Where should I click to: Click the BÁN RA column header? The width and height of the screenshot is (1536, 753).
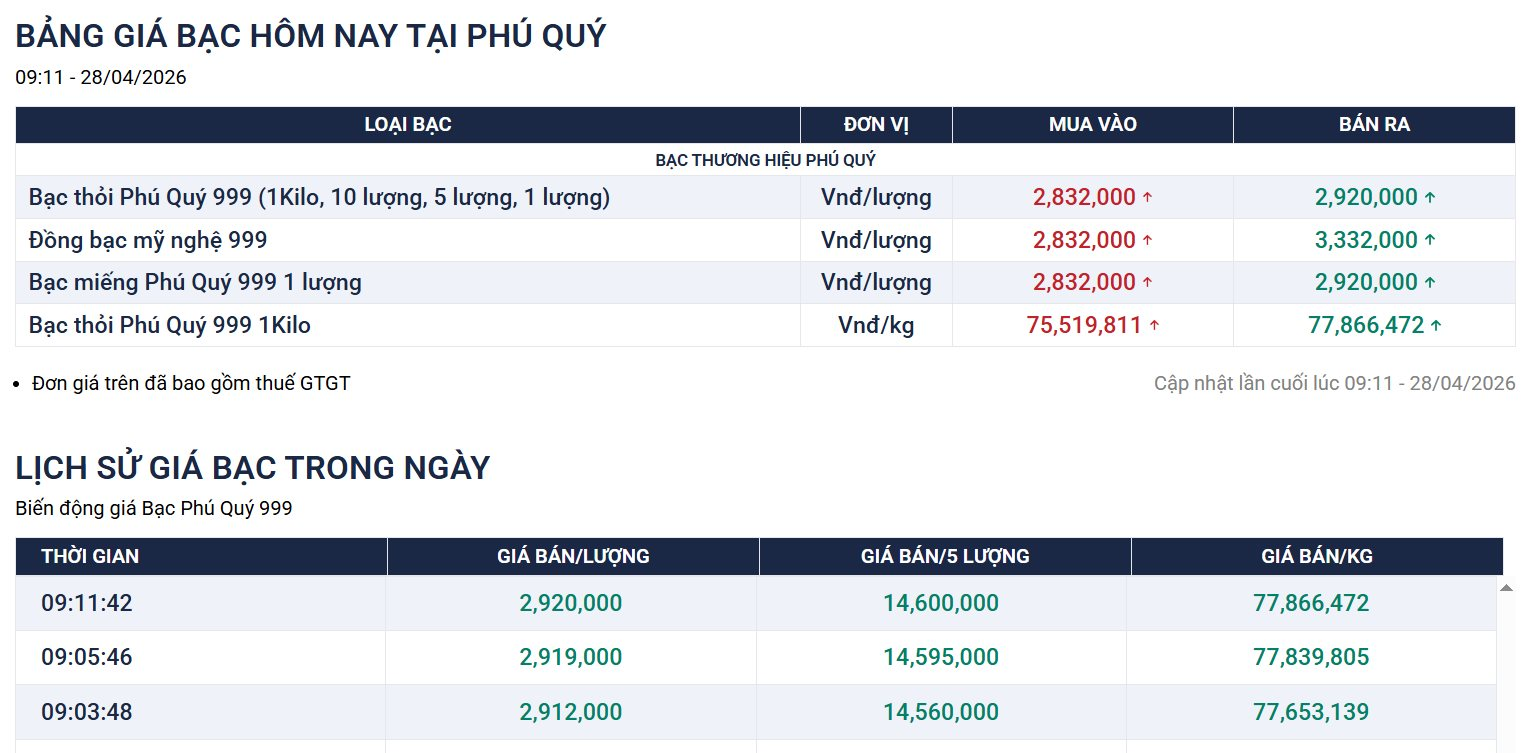[1374, 125]
